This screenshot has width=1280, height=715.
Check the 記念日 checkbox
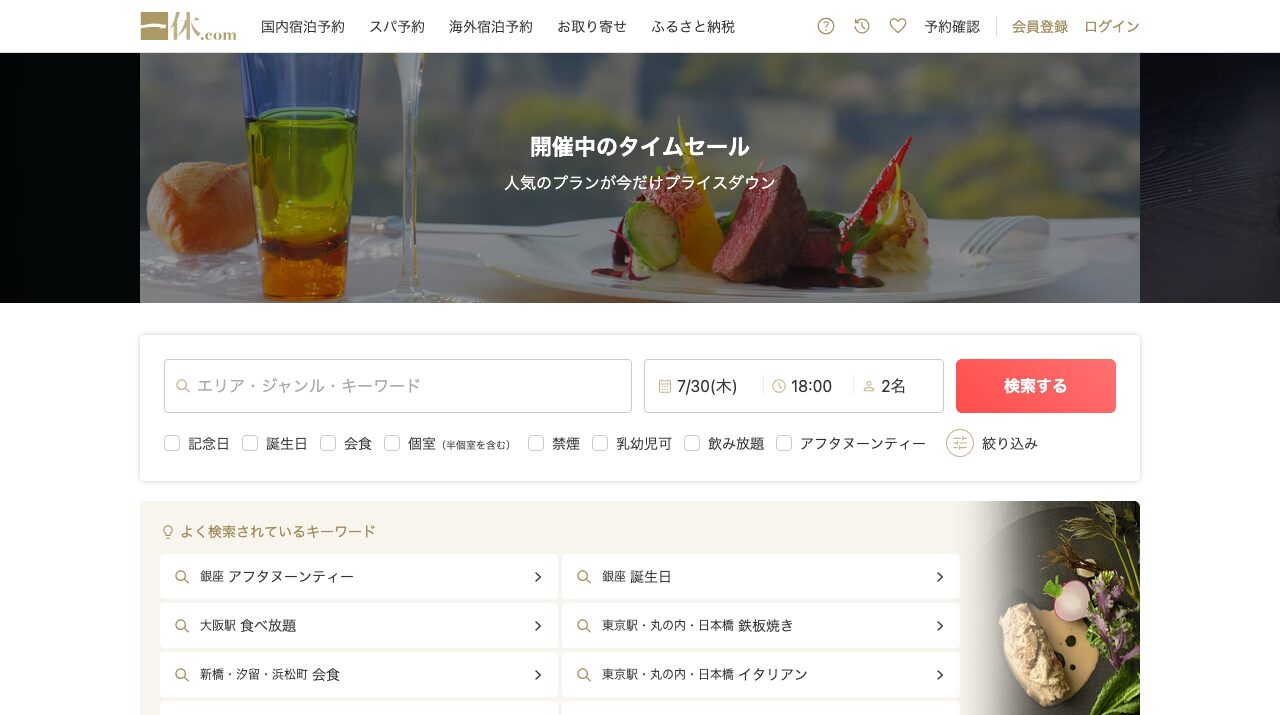(172, 443)
